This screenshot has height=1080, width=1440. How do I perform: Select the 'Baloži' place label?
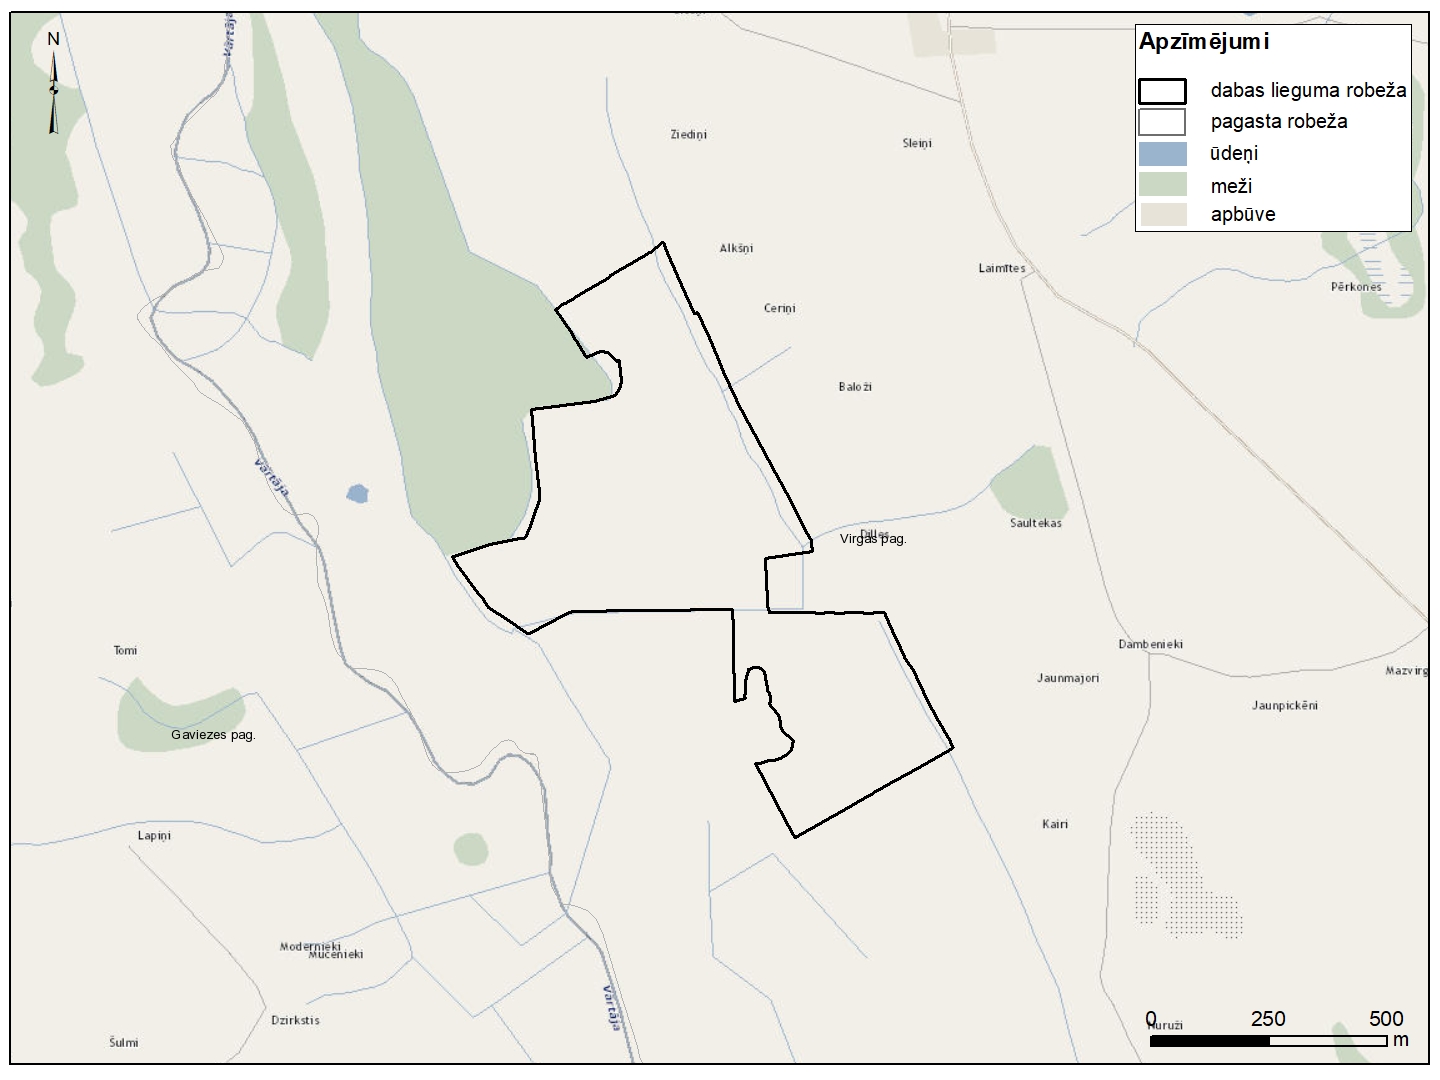coord(855,387)
